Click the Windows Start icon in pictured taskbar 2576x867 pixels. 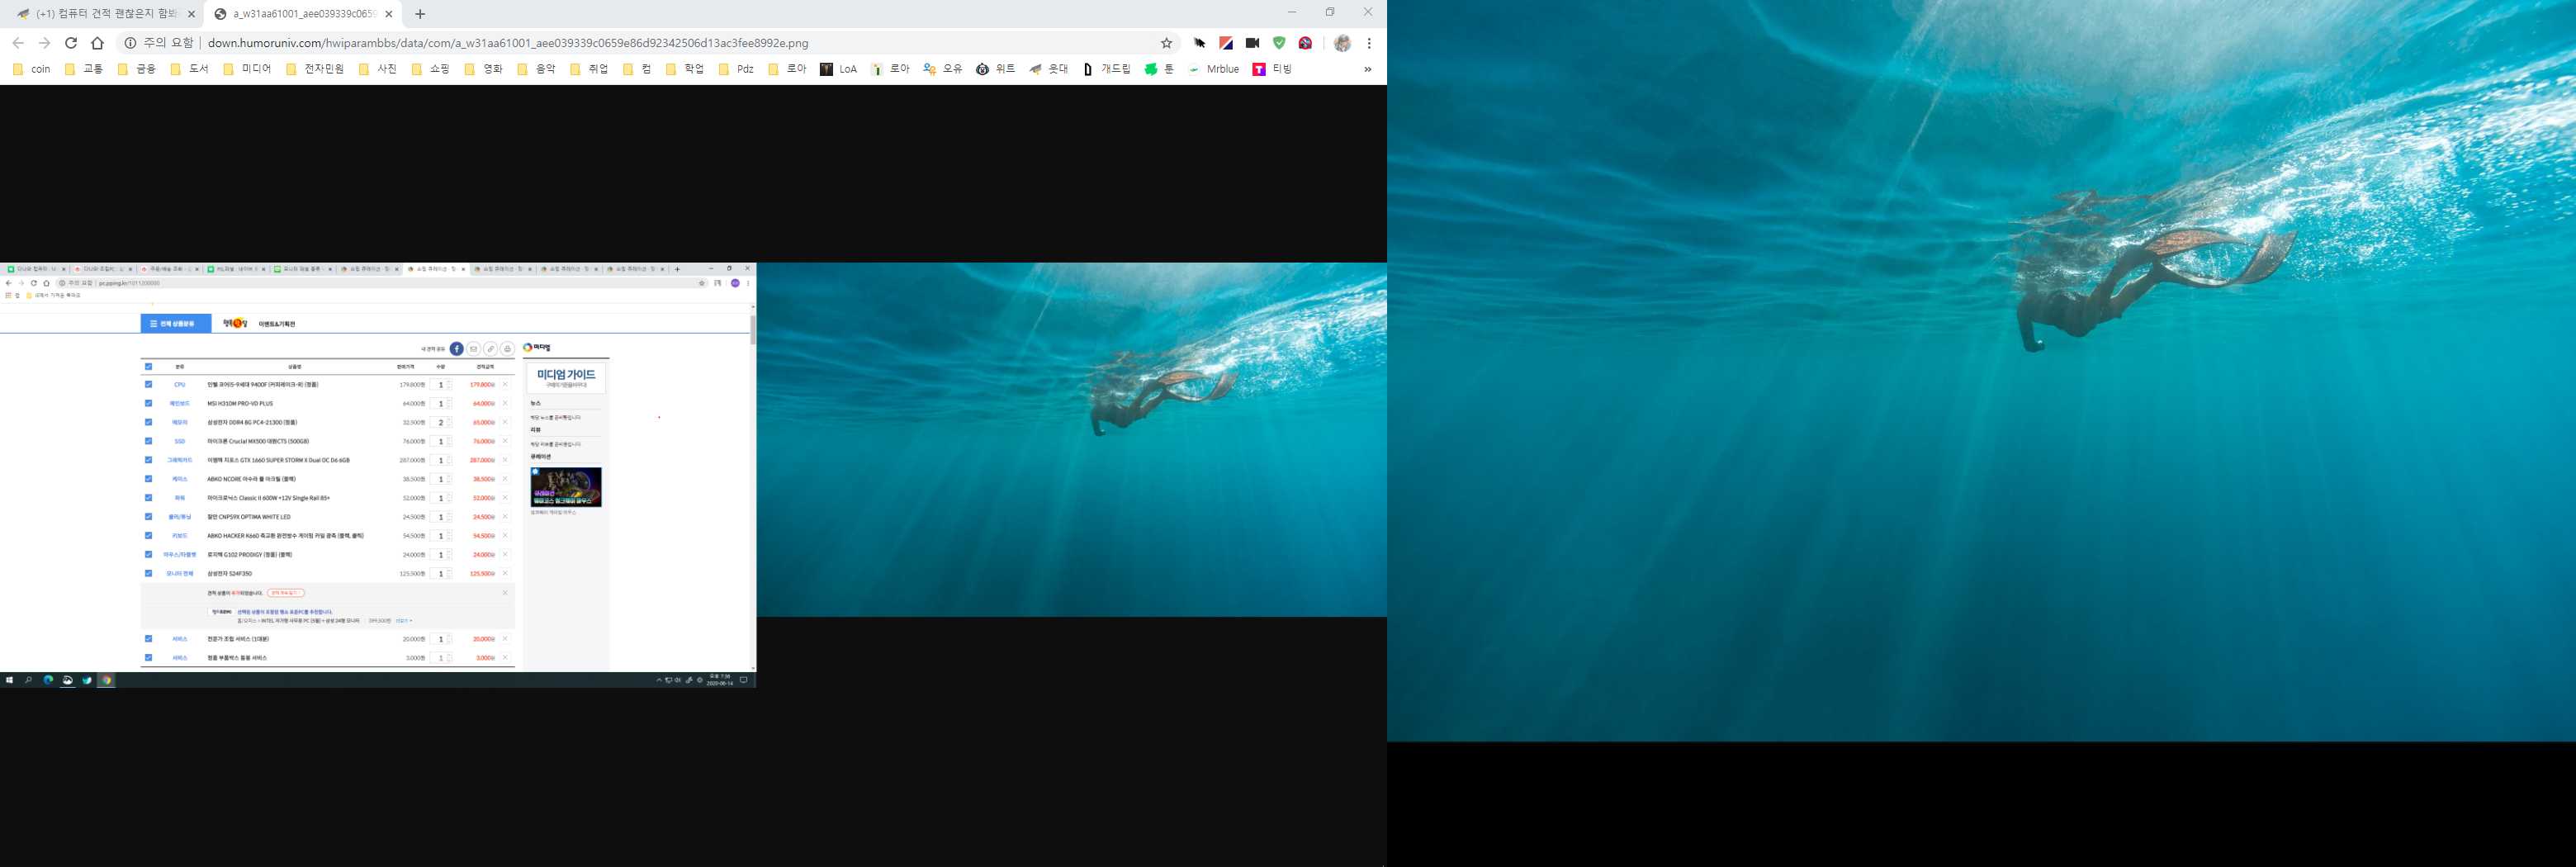(x=10, y=680)
